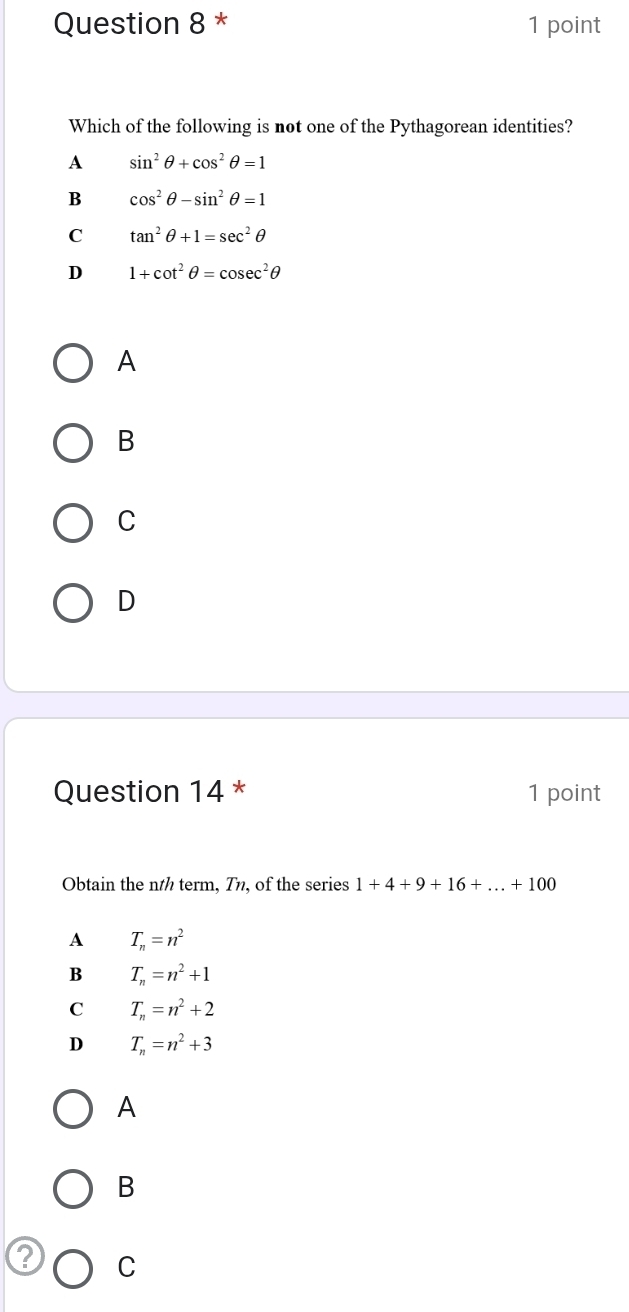Image resolution: width=629 pixels, height=1312 pixels.
Task: Pick answer C for Question 14
Action: click(73, 1266)
